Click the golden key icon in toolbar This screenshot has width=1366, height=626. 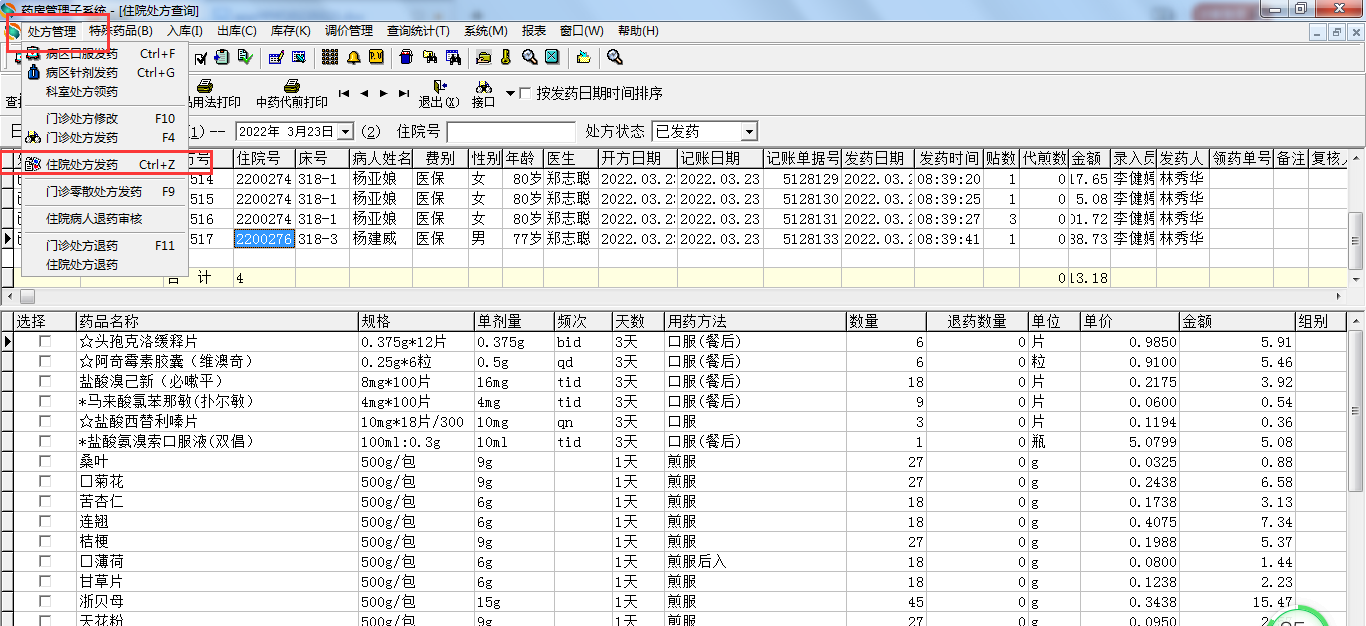pyautogui.click(x=505, y=57)
